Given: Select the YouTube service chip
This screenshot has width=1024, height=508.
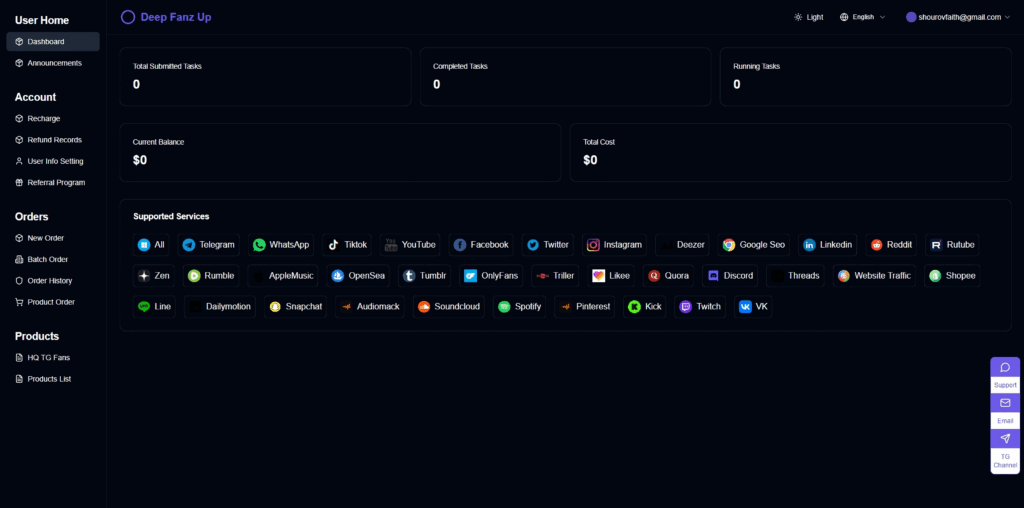Looking at the screenshot, I should tap(410, 245).
